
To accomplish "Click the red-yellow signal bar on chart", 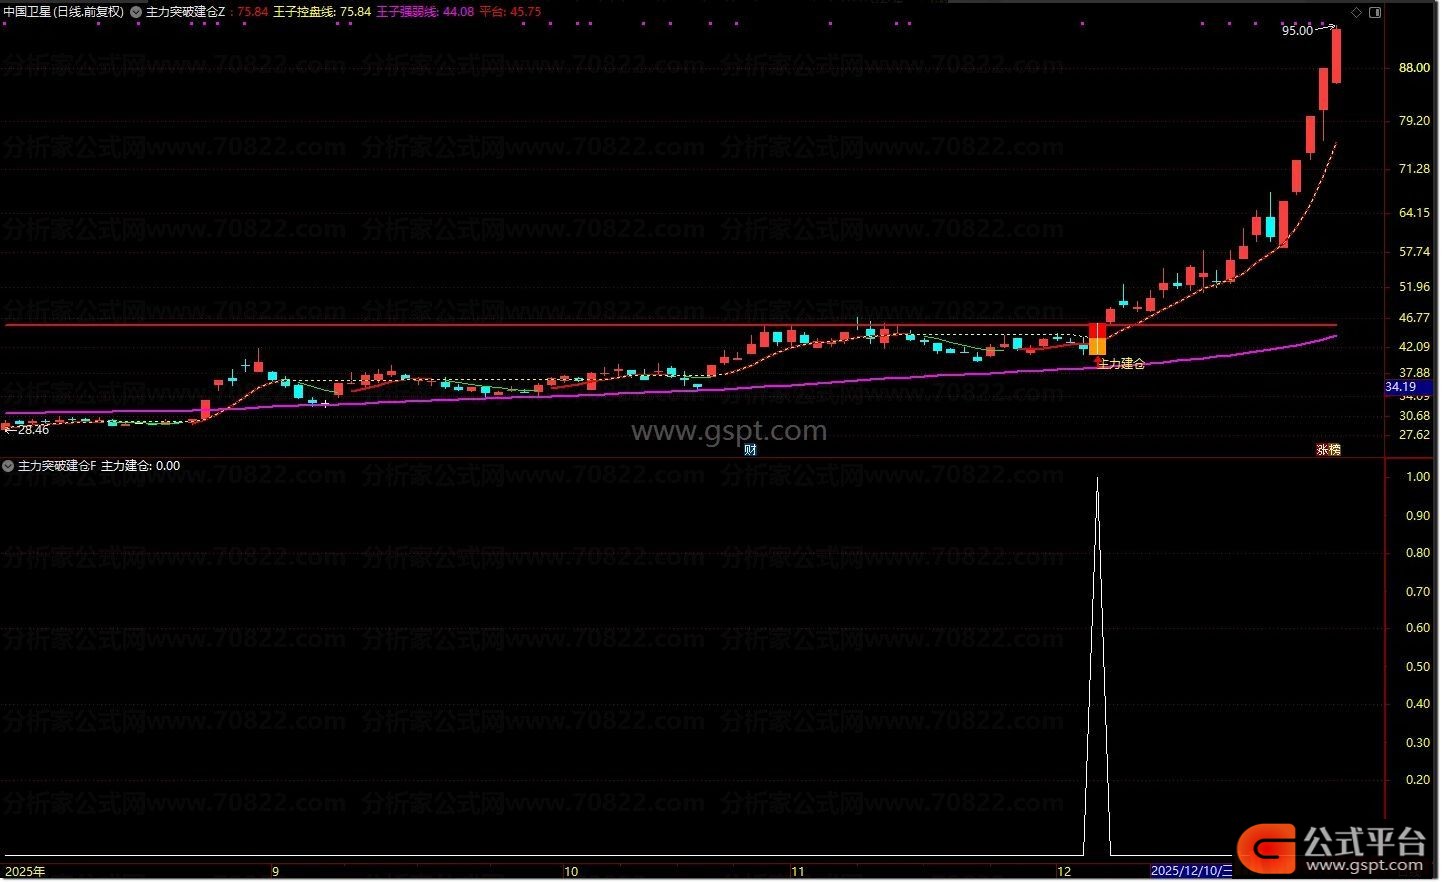I will click(x=1097, y=339).
